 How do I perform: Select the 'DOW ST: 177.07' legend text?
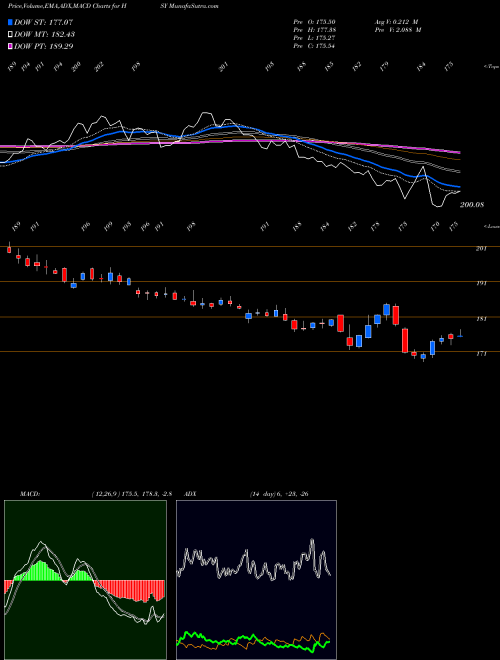point(44,22)
